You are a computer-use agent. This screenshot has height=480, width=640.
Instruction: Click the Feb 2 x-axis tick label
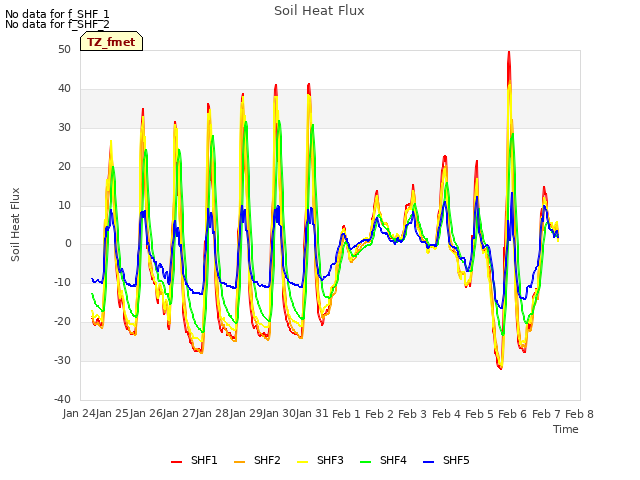coord(379,414)
